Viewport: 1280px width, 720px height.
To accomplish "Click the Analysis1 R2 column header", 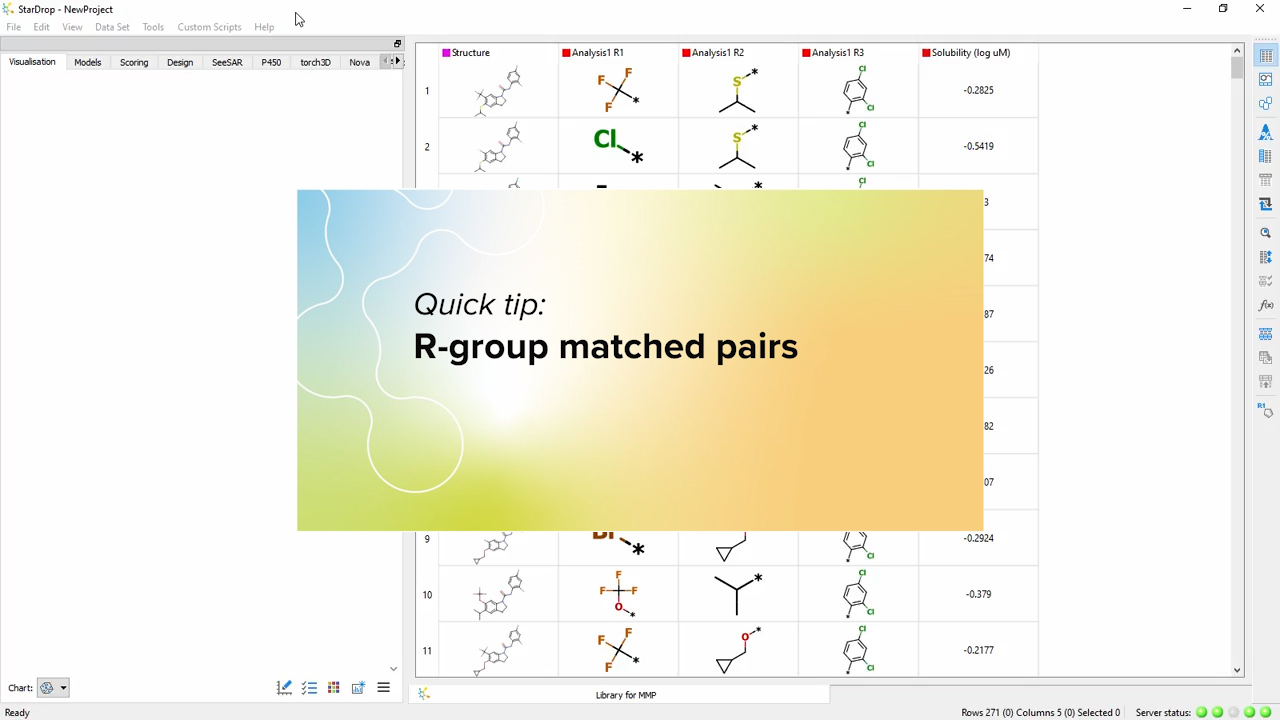I will click(738, 53).
